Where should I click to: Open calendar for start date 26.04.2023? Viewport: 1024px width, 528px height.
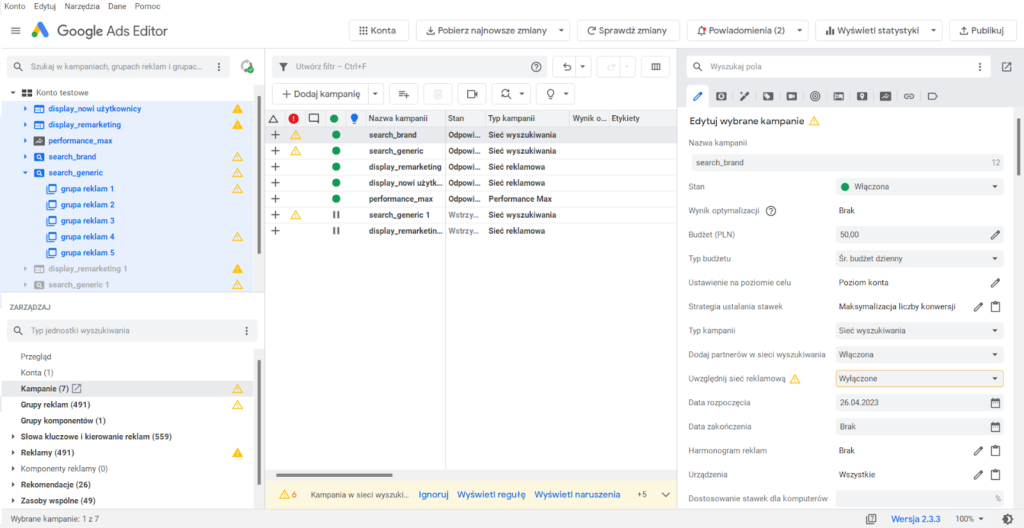tap(995, 403)
